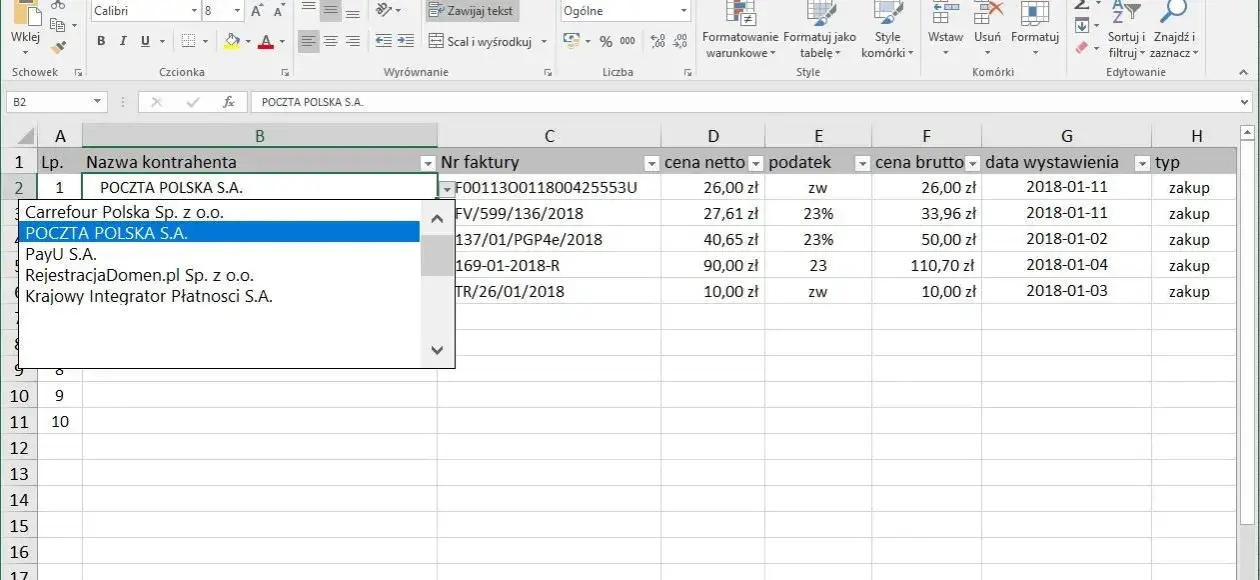Apply the yellow fill color bucket
This screenshot has width=1260, height=580.
click(x=232, y=42)
